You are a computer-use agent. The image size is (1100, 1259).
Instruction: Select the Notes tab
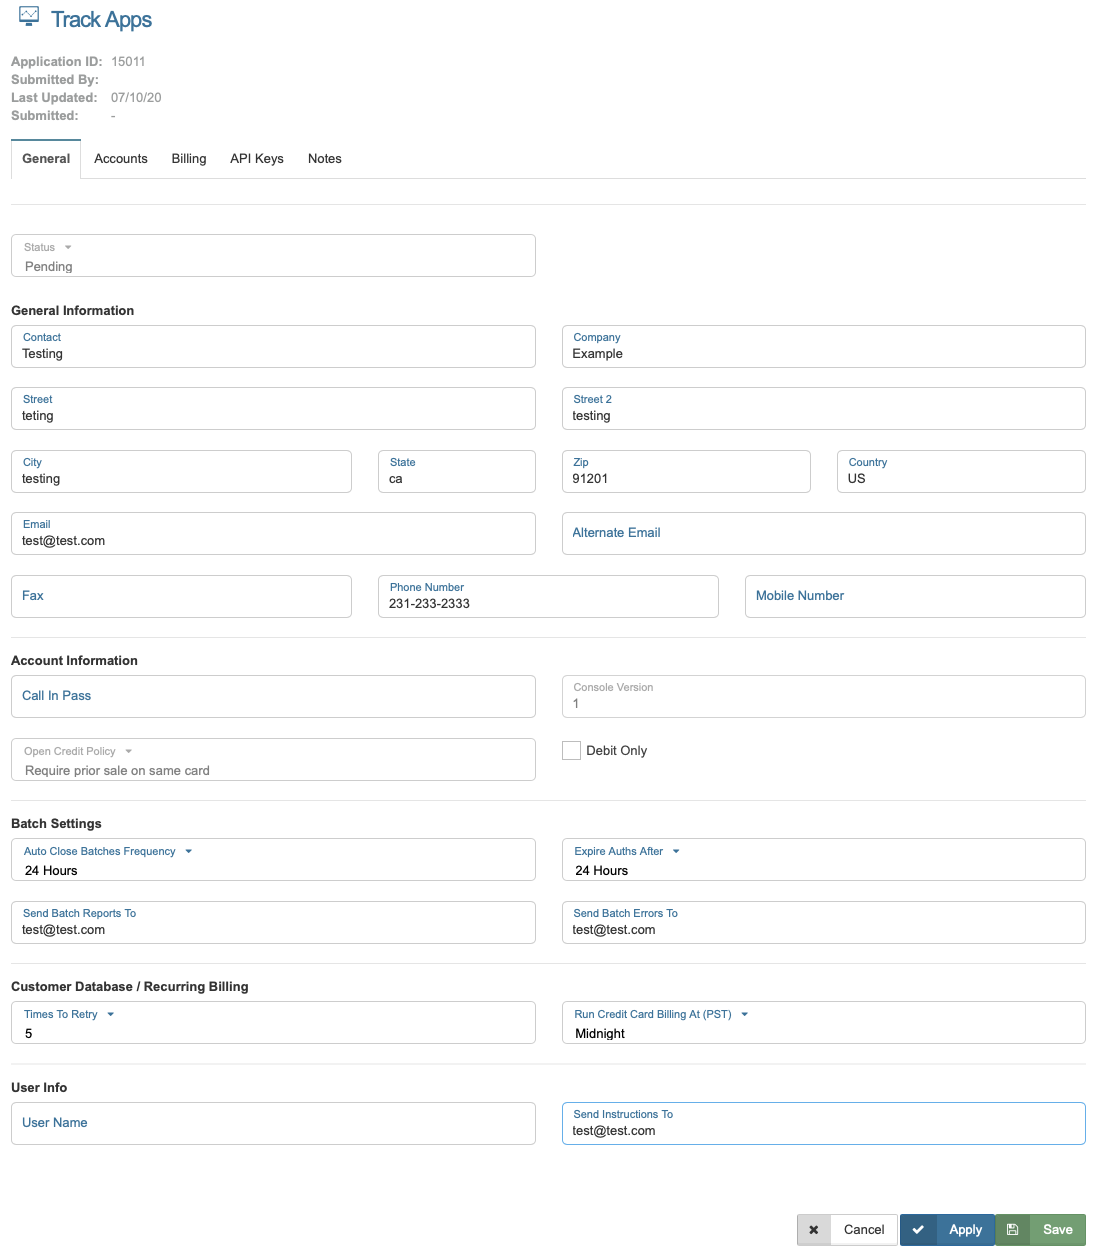click(x=325, y=159)
